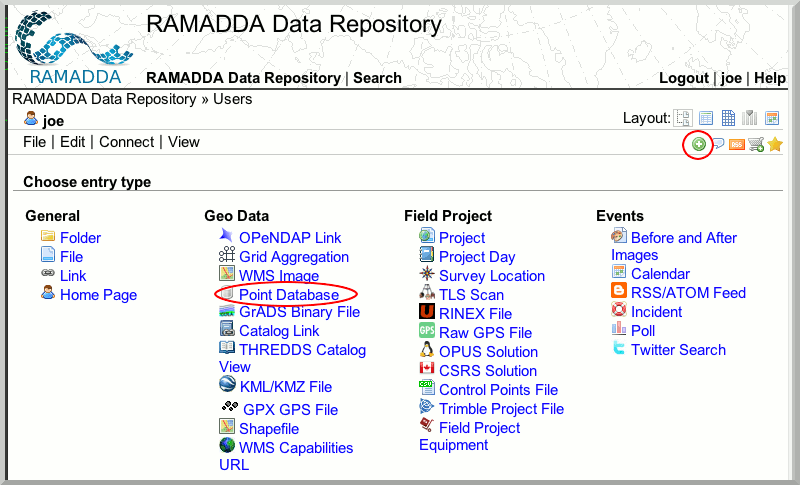Choose the Twitter Search entry type
The image size is (800, 485).
pyautogui.click(x=678, y=350)
